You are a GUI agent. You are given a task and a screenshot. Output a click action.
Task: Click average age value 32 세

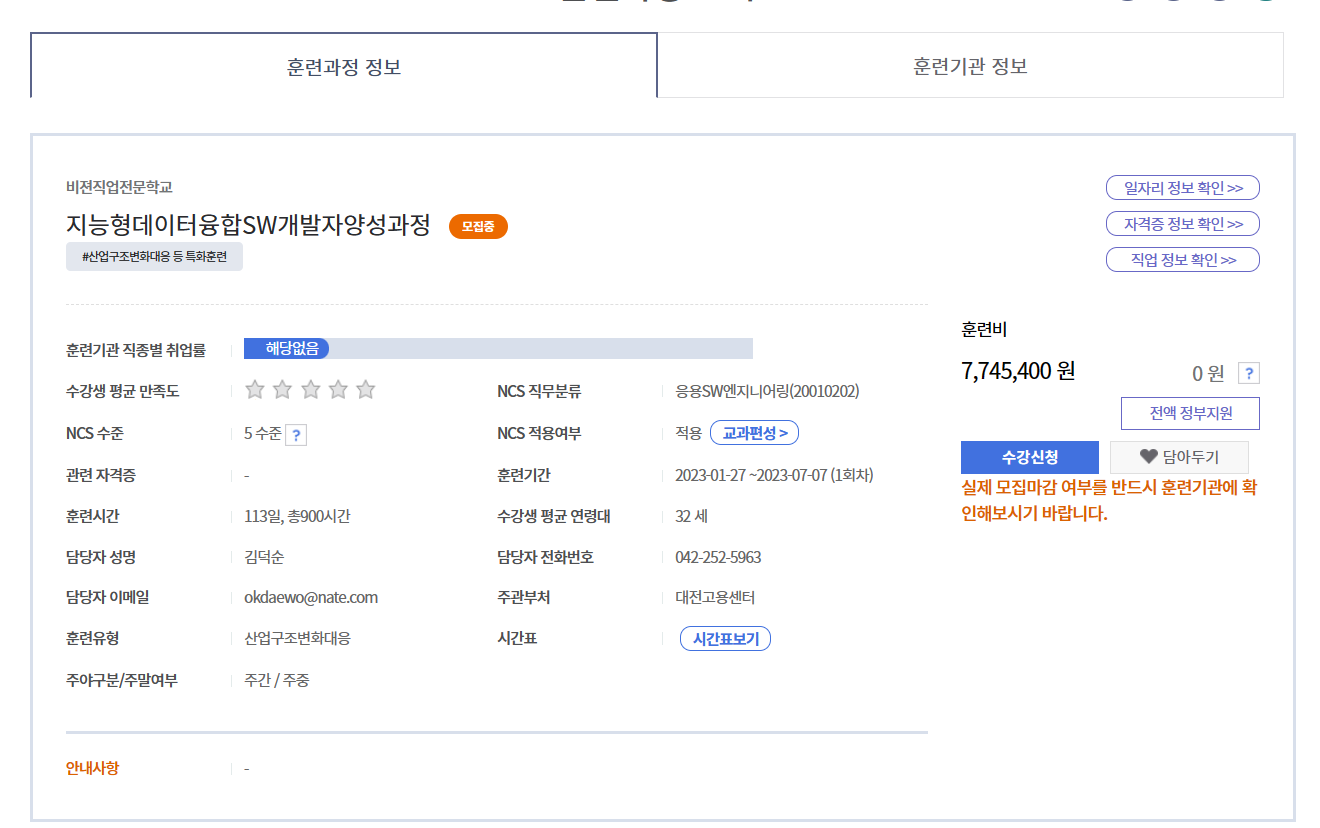click(691, 517)
